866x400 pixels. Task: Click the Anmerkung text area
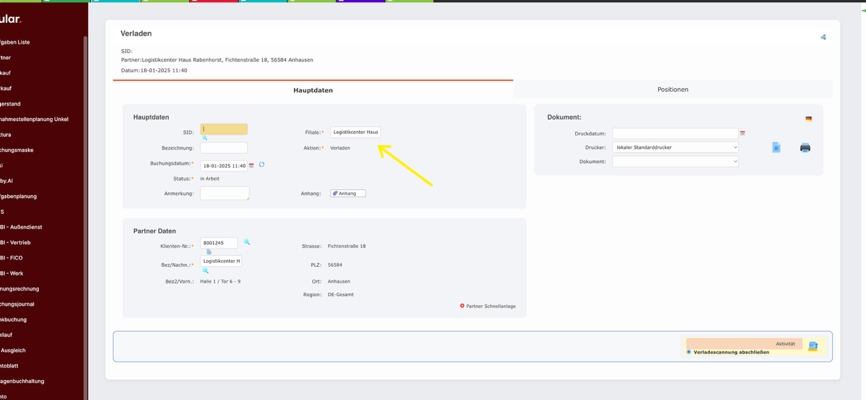(x=224, y=193)
